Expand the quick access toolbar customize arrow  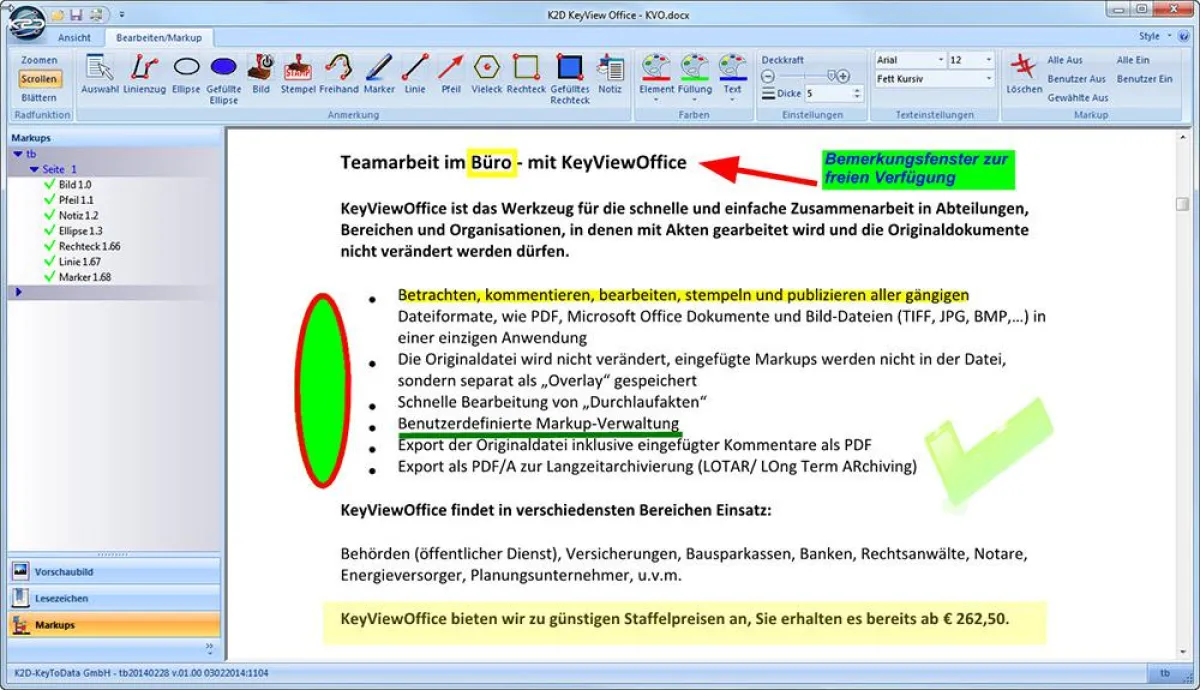(x=121, y=15)
